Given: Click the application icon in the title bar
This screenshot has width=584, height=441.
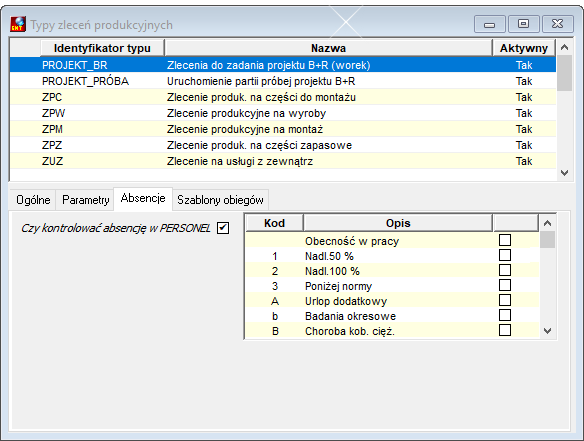Looking at the screenshot, I should pos(18,24).
